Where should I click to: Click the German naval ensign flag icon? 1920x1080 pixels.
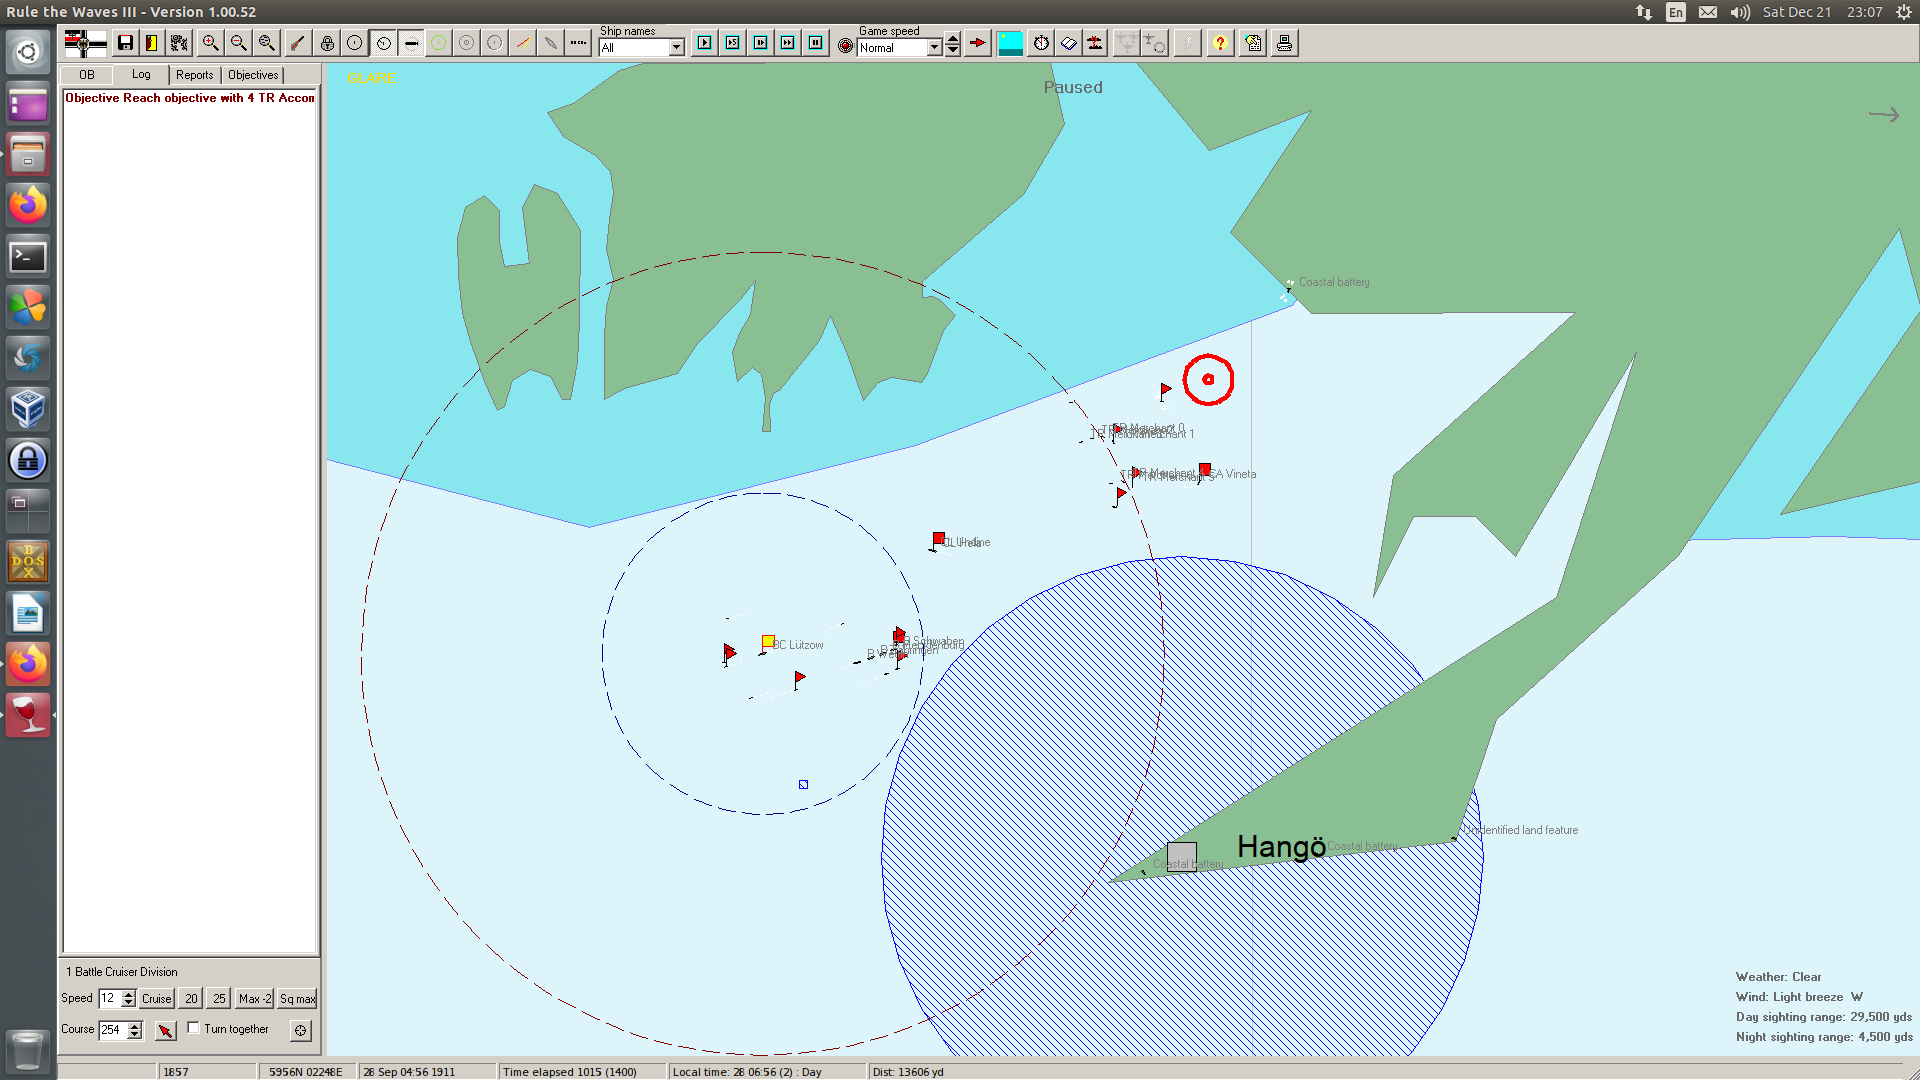click(85, 43)
